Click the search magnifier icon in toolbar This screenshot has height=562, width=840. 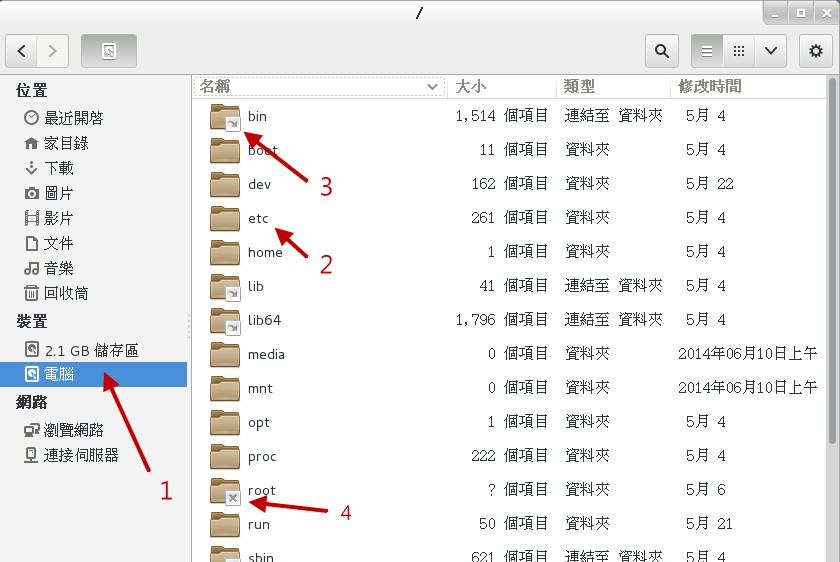(x=661, y=51)
